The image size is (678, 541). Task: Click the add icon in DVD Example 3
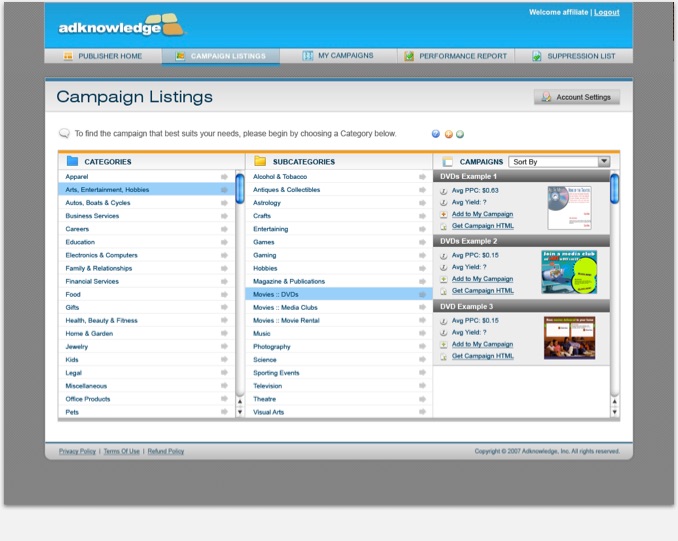point(443,345)
